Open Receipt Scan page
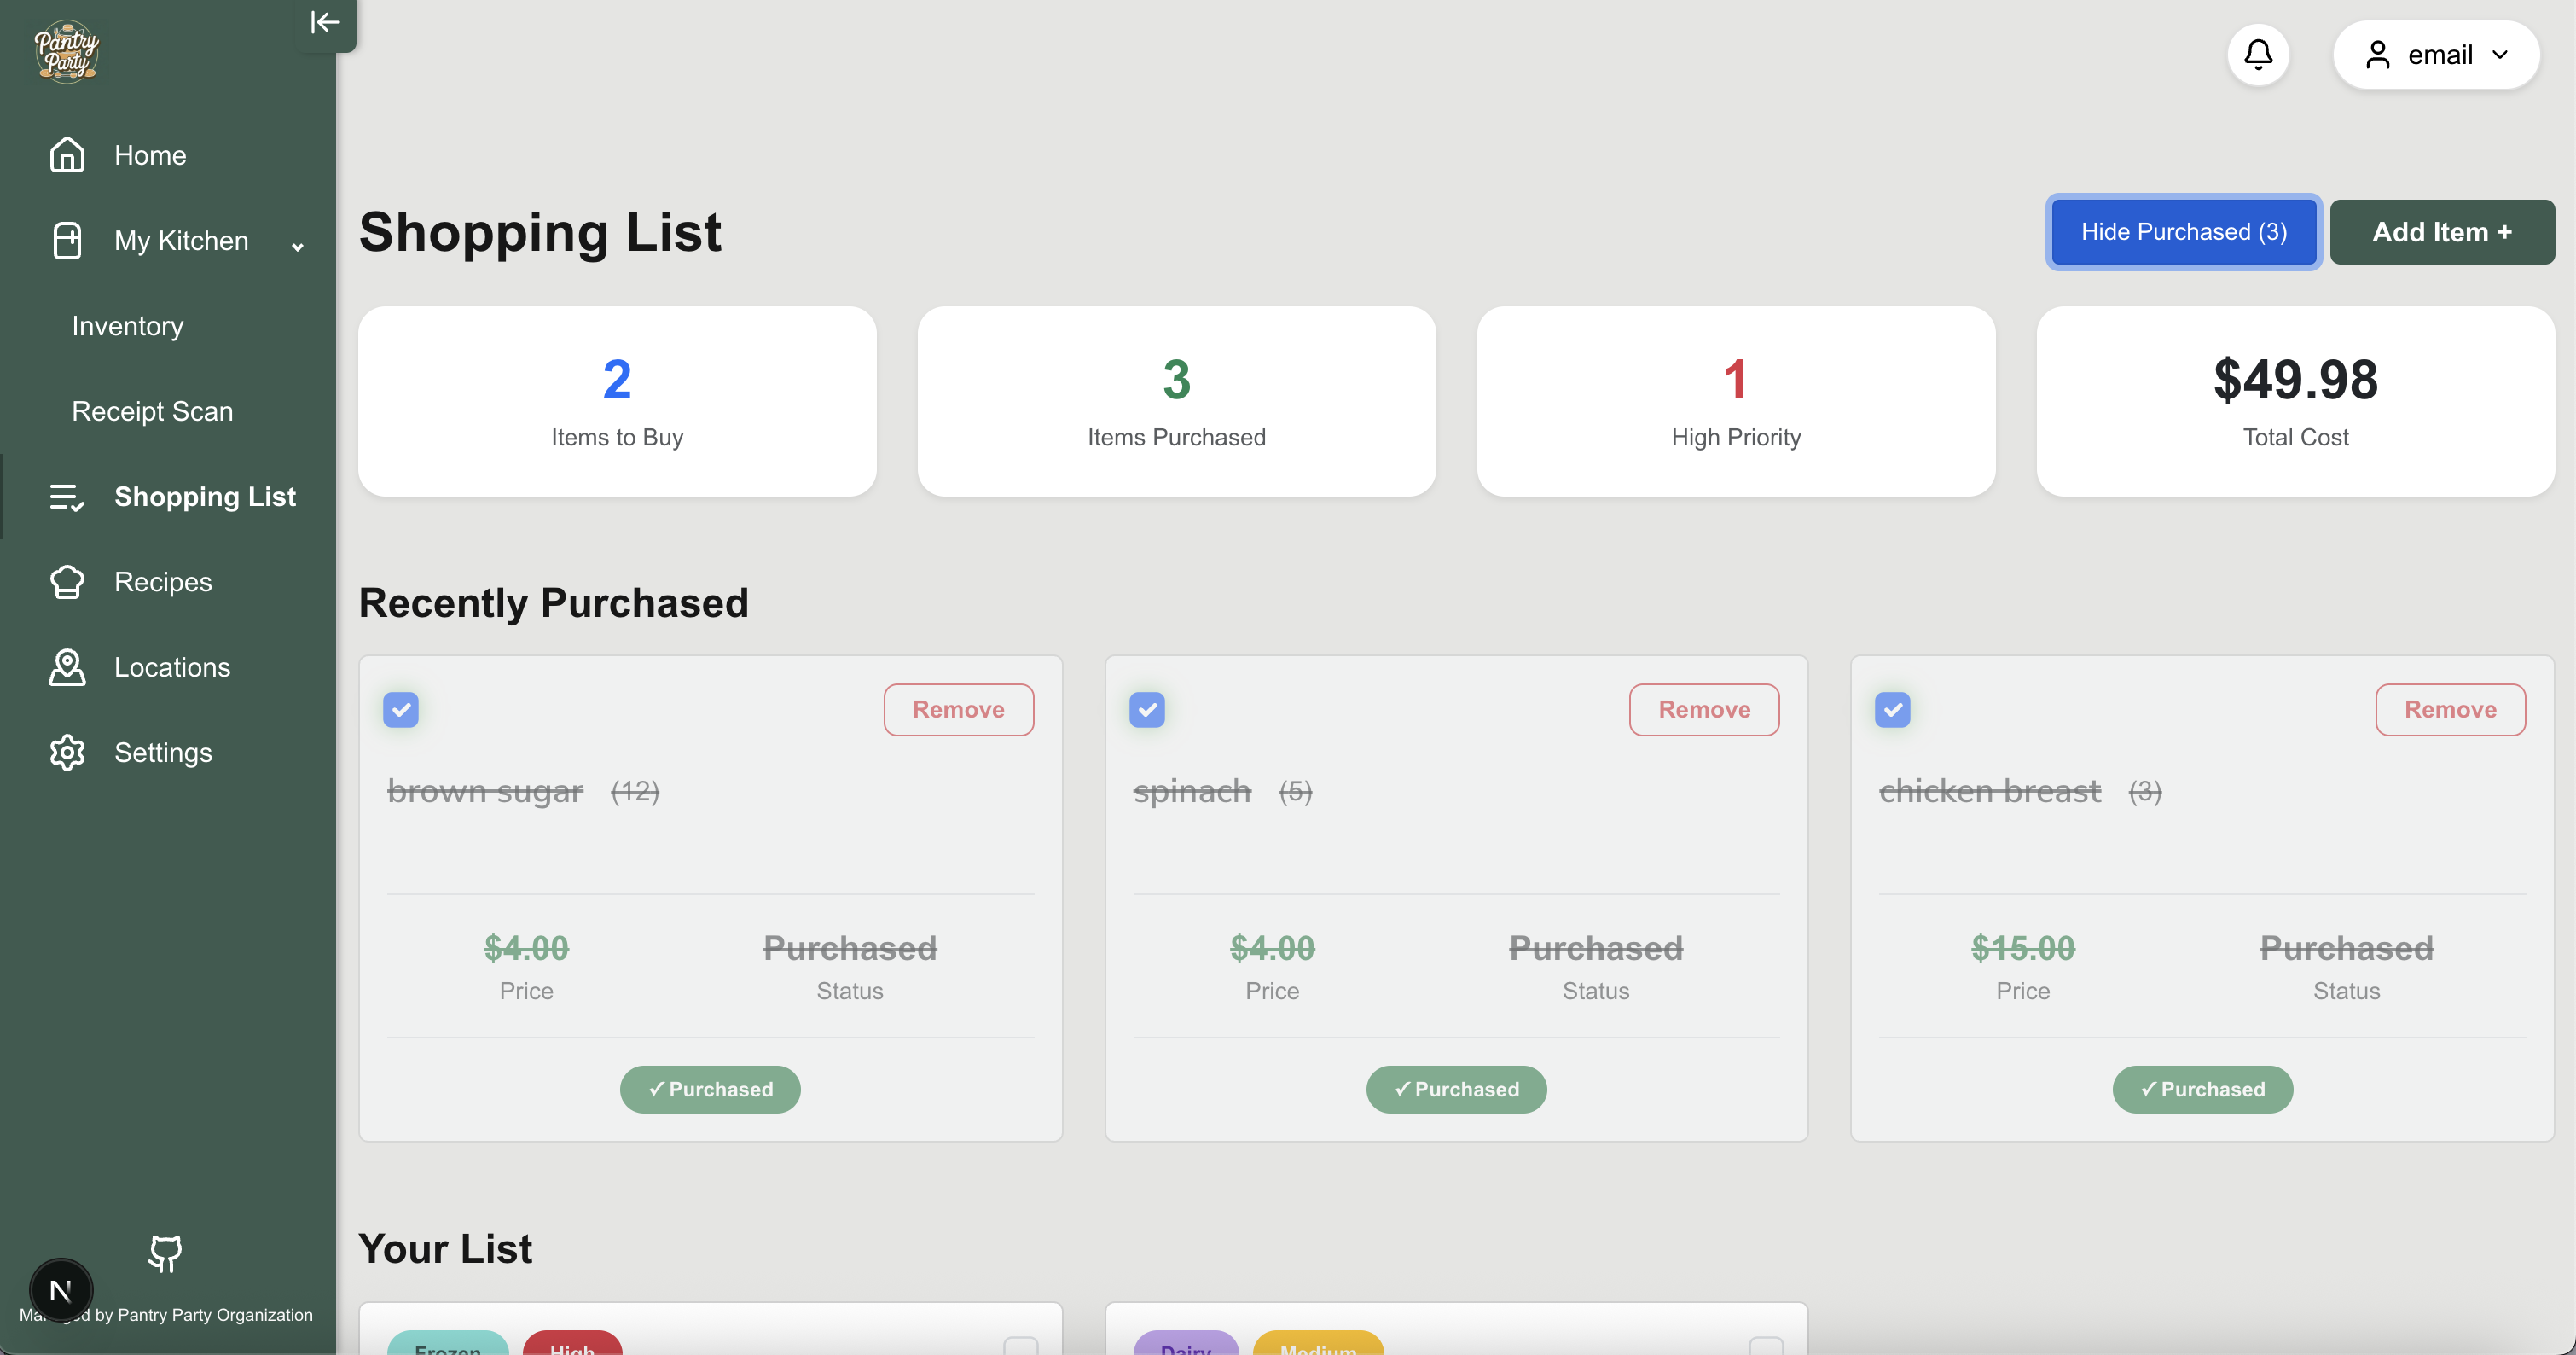This screenshot has width=2576, height=1355. (x=152, y=411)
